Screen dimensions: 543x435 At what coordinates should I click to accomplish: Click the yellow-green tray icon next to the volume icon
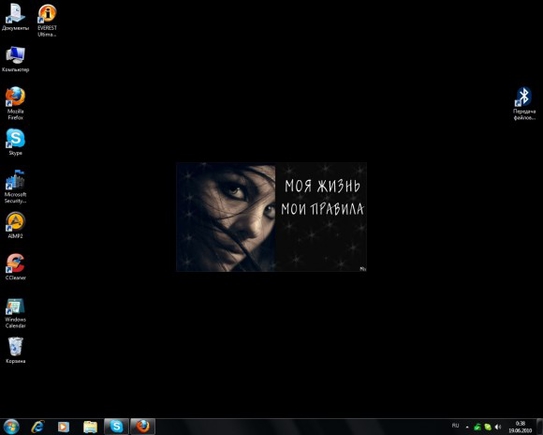488,427
